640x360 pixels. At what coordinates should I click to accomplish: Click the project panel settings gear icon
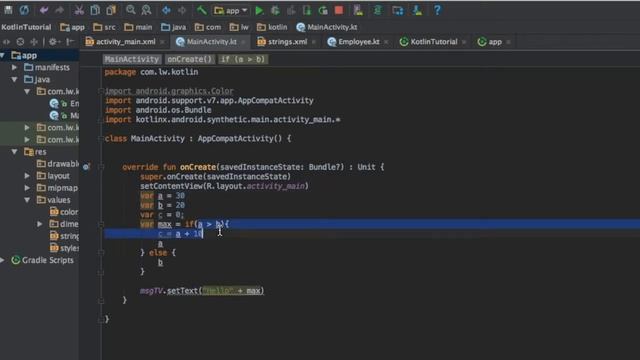(x=53, y=42)
